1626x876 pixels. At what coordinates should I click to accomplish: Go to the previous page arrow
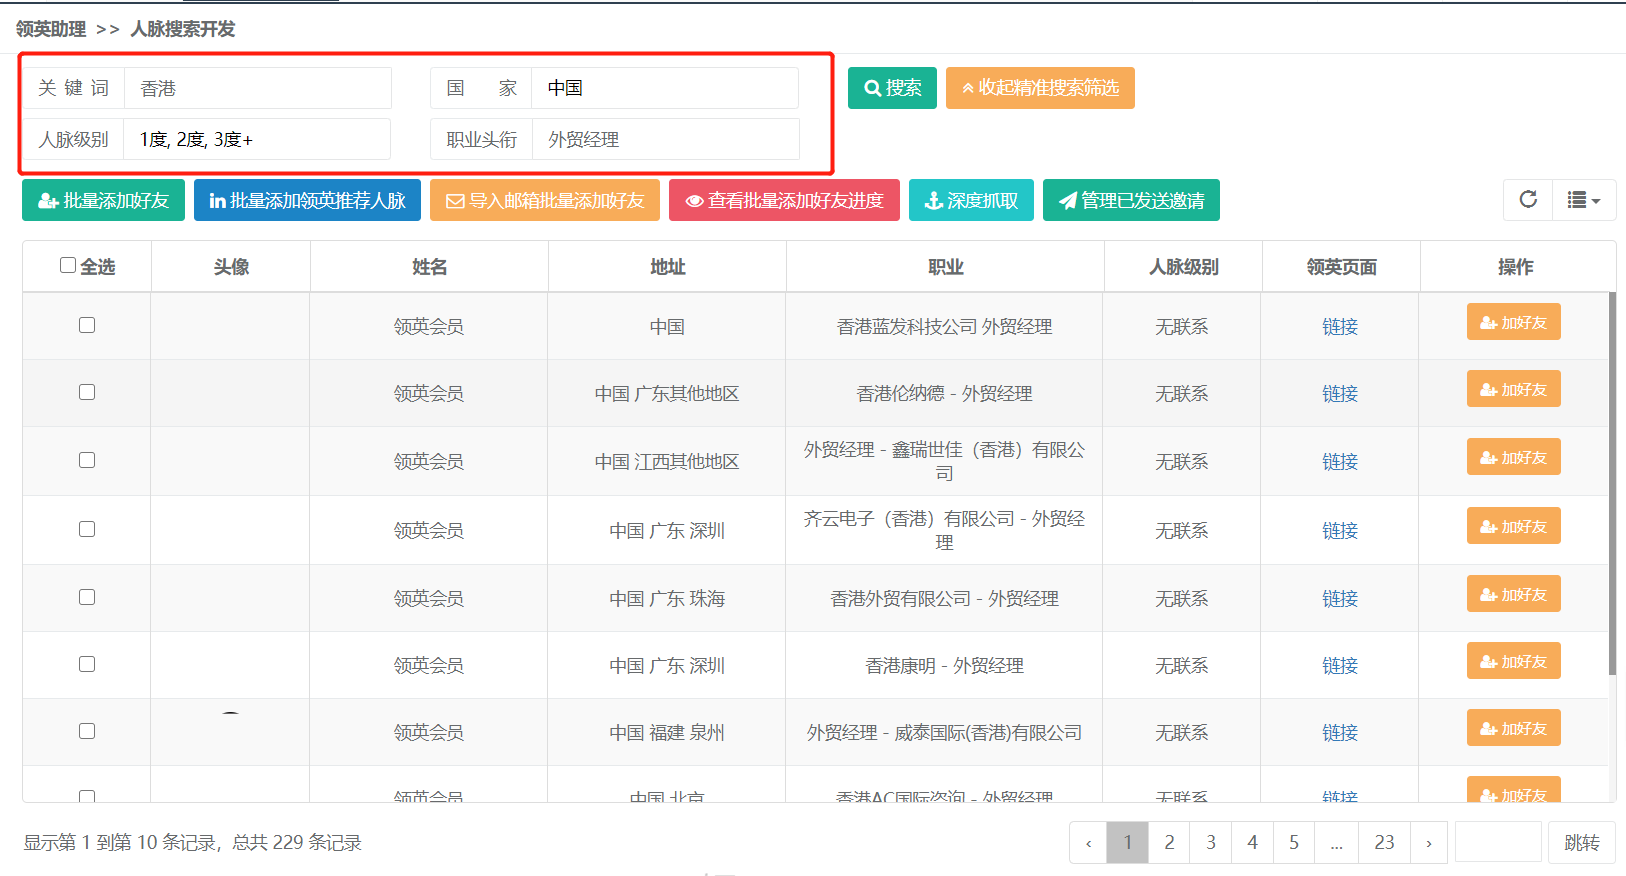1088,842
